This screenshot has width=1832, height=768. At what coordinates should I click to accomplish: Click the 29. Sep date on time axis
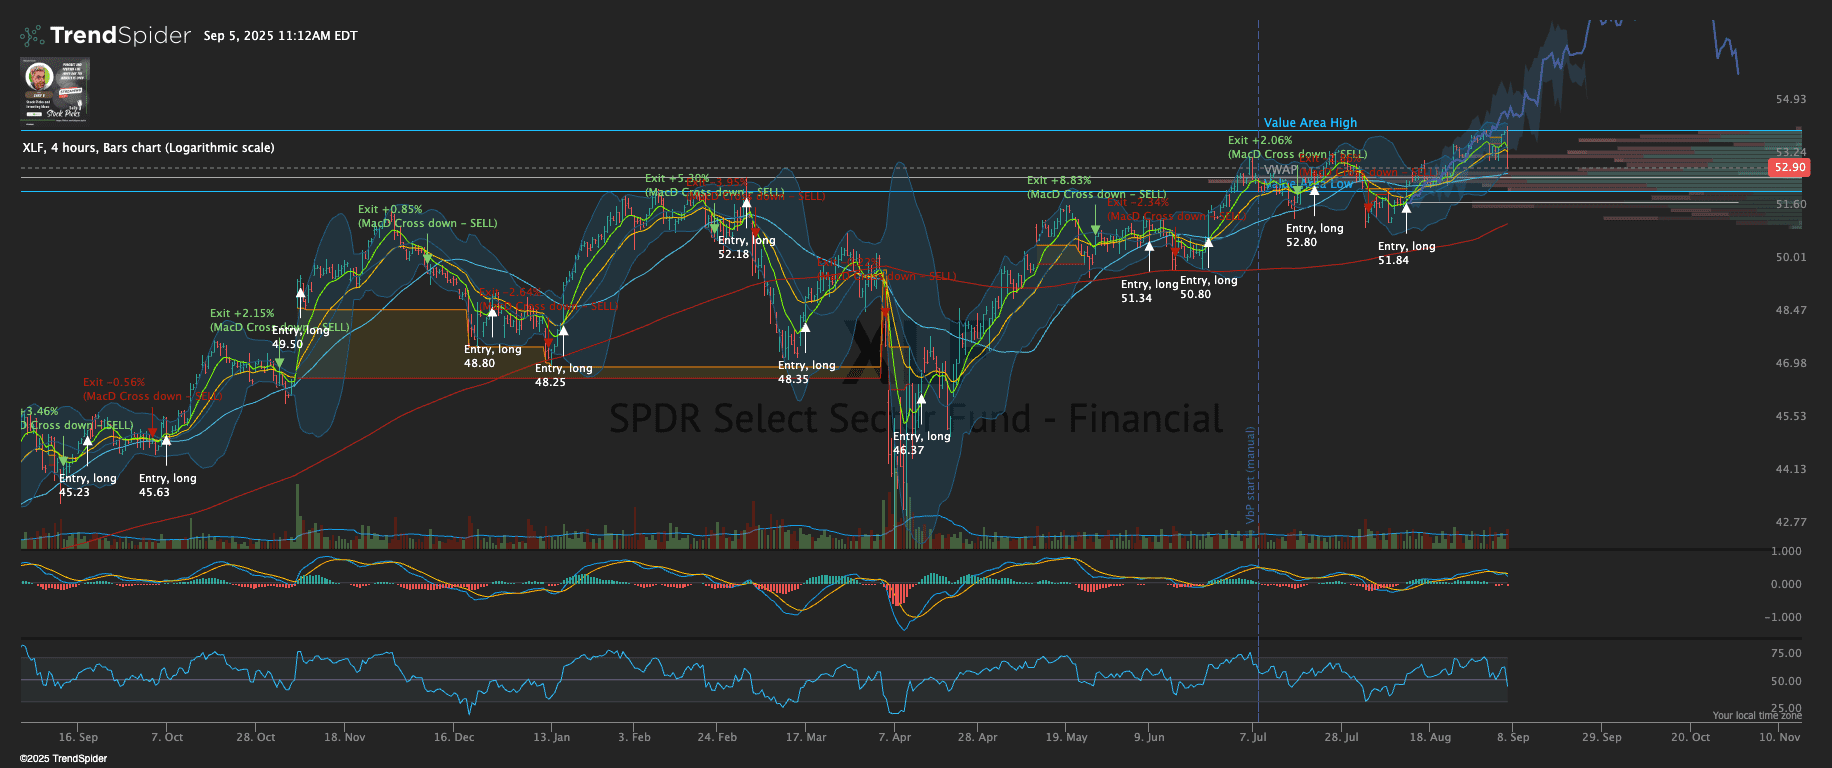(x=1602, y=737)
